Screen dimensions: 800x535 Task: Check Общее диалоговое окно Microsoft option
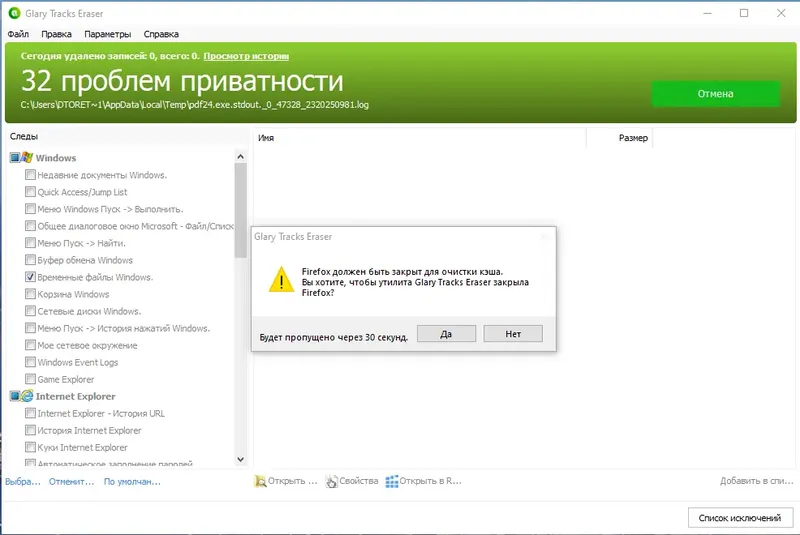tap(30, 225)
